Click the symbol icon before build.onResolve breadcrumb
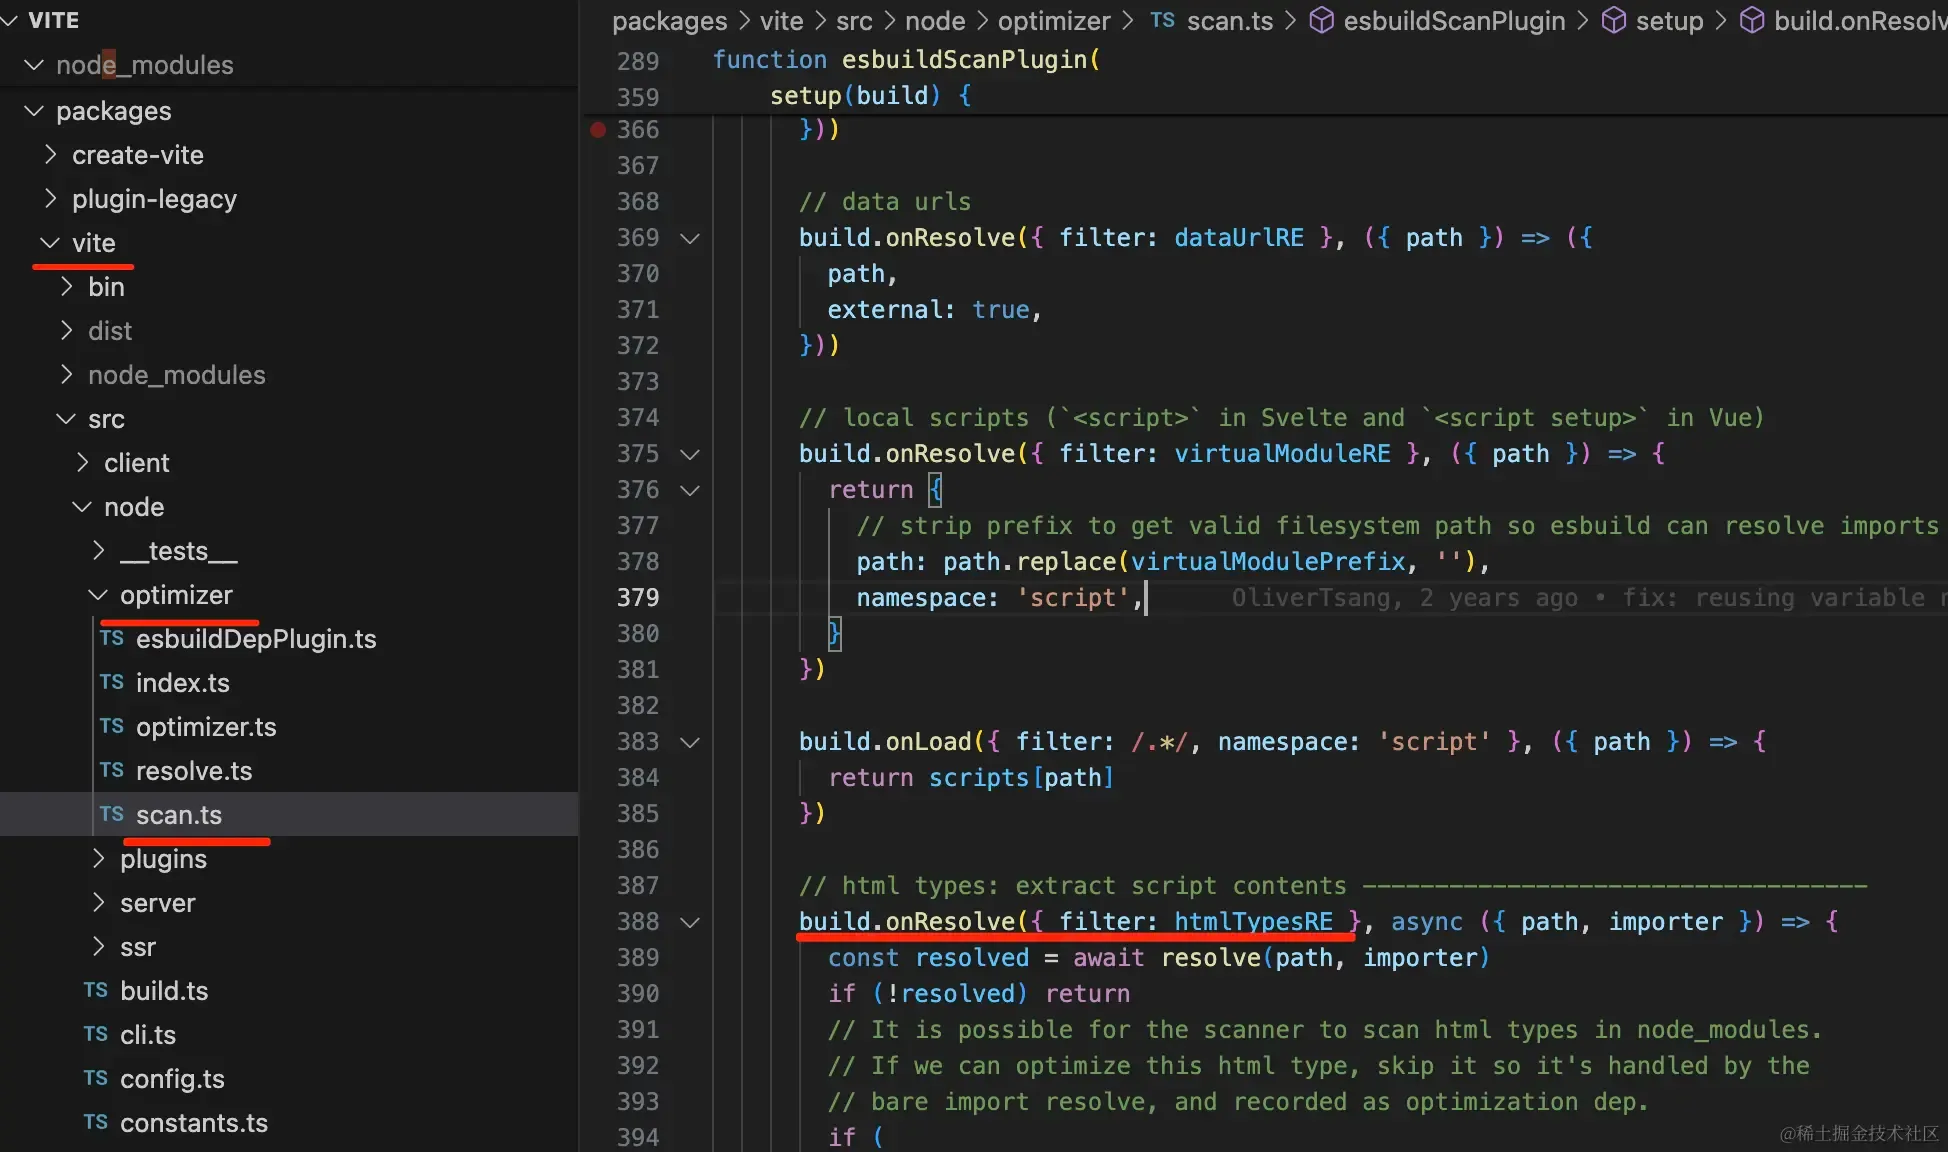Image resolution: width=1948 pixels, height=1152 pixels. (1752, 20)
